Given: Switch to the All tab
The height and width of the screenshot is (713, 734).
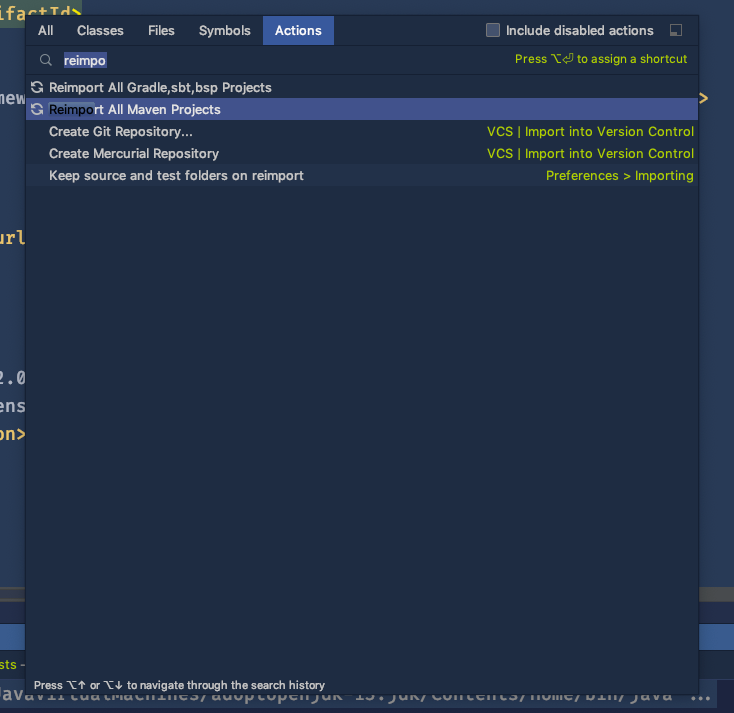Looking at the screenshot, I should (x=45, y=30).
